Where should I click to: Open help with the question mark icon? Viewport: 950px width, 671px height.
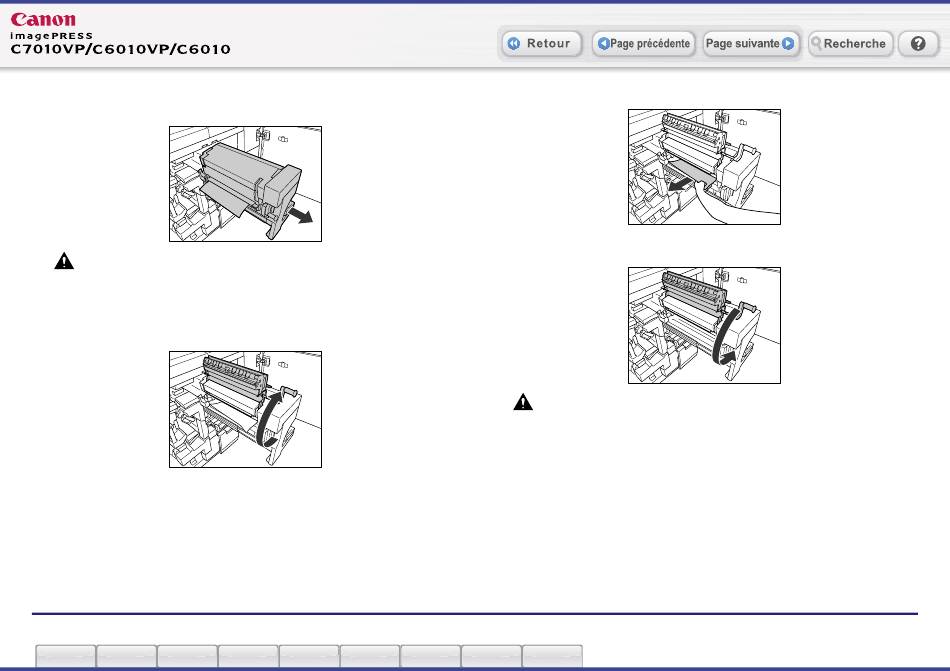click(918, 44)
